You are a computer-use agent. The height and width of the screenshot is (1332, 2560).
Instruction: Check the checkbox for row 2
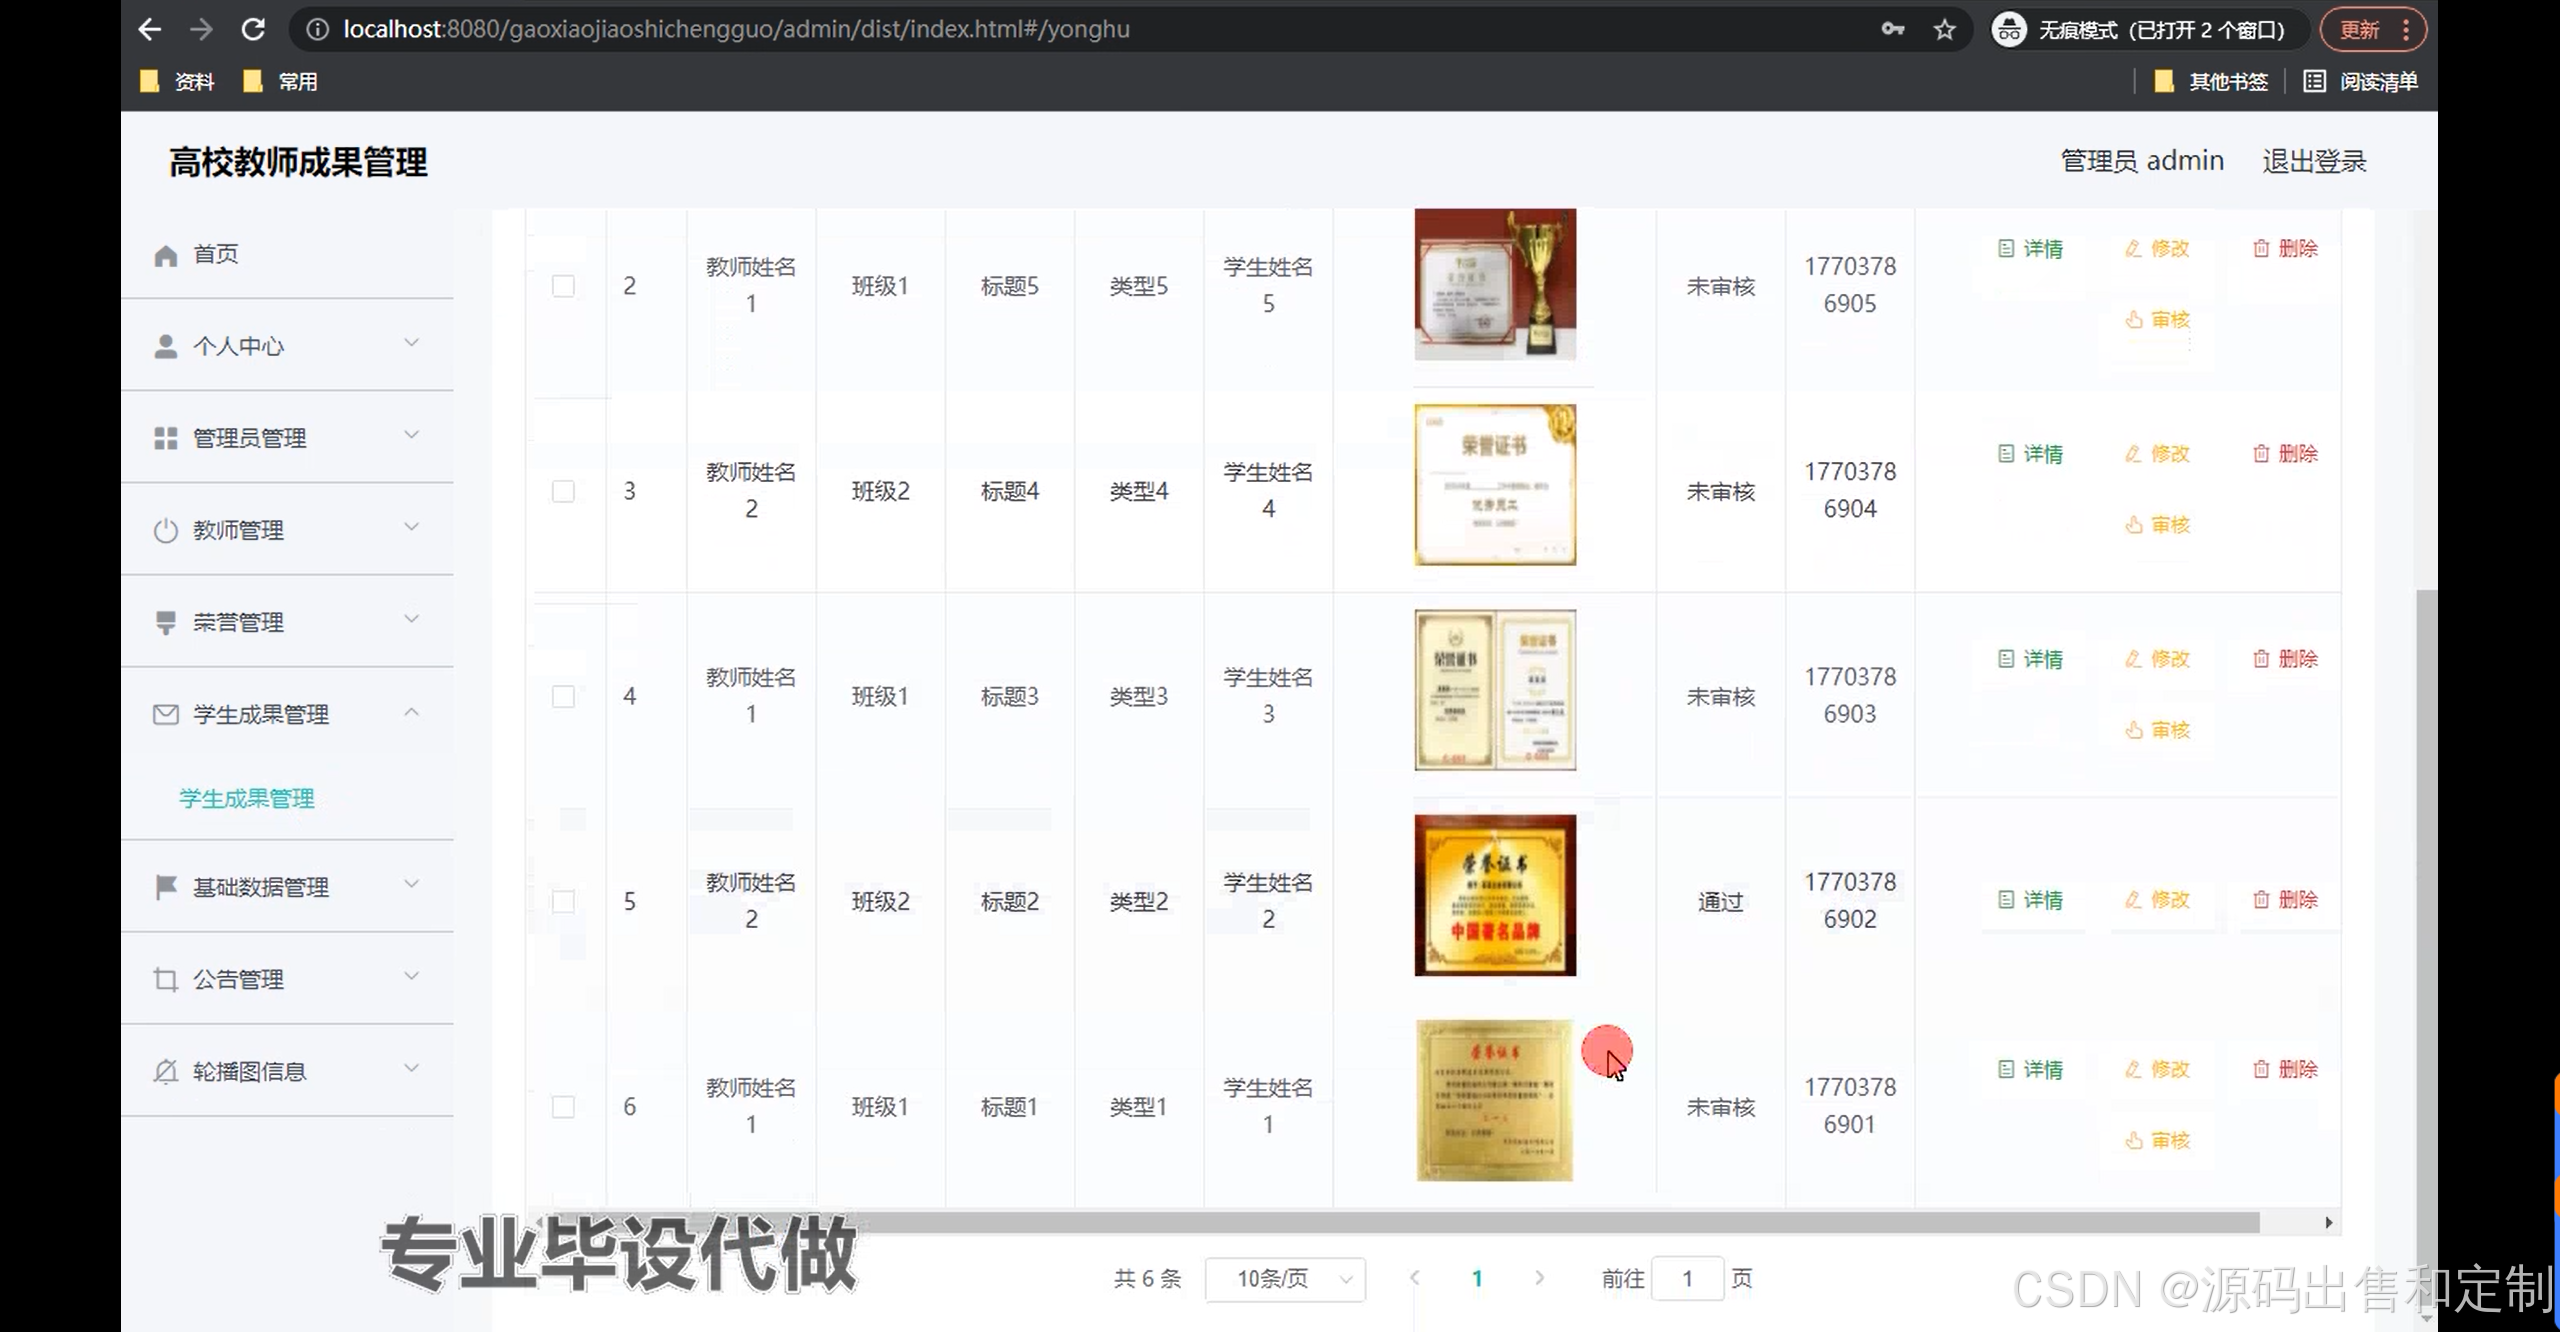(x=563, y=286)
